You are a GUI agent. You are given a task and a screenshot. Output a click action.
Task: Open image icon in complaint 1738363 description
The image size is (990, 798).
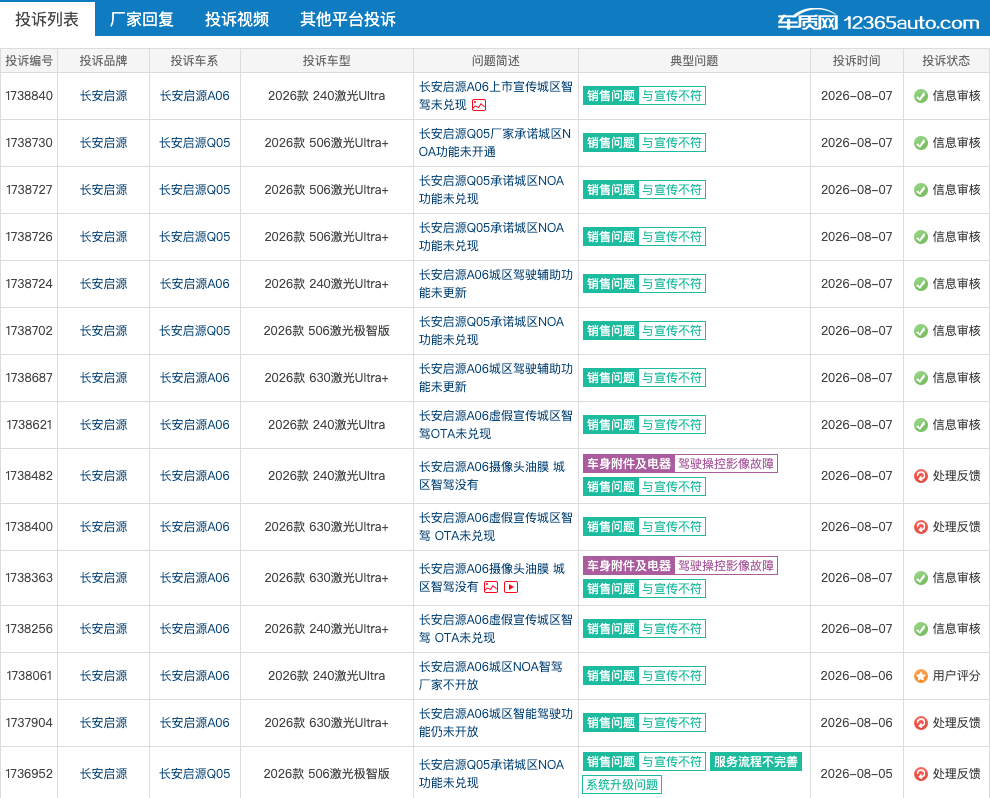click(x=491, y=587)
